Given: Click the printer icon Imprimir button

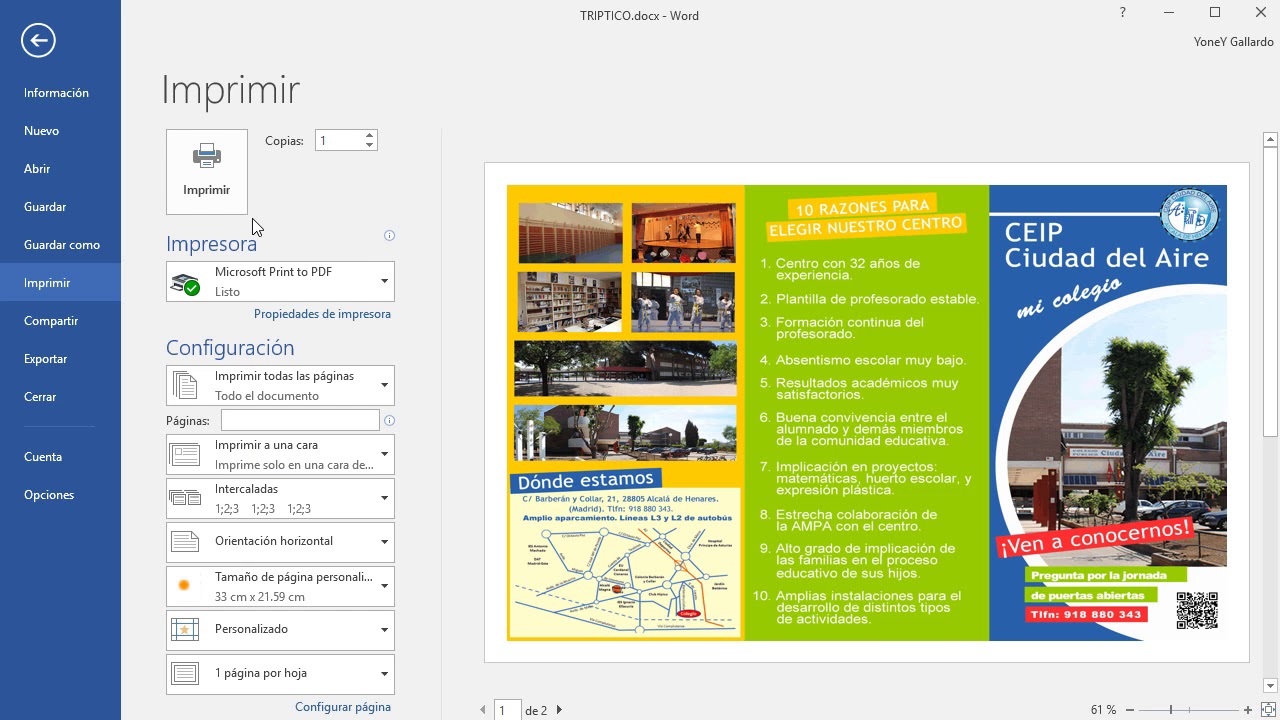Looking at the screenshot, I should [x=207, y=171].
